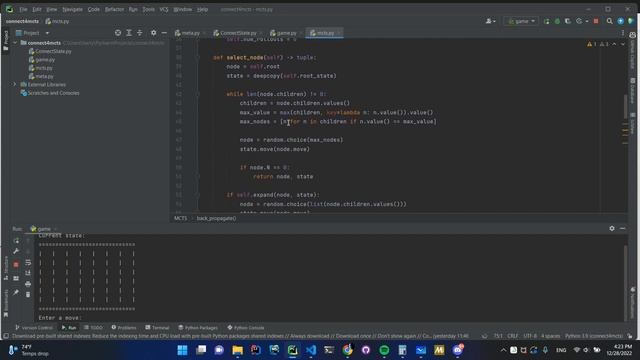
Task: Open game.py in project tree
Action: click(42, 60)
